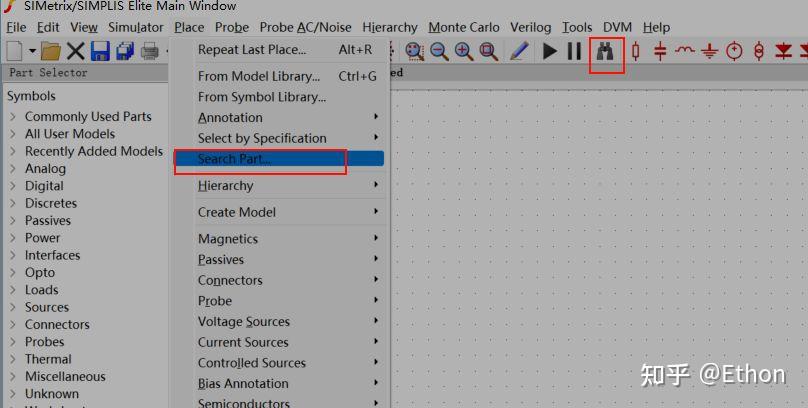This screenshot has height=408, width=808.
Task: Open the Annotation submenu
Action: click(x=279, y=117)
